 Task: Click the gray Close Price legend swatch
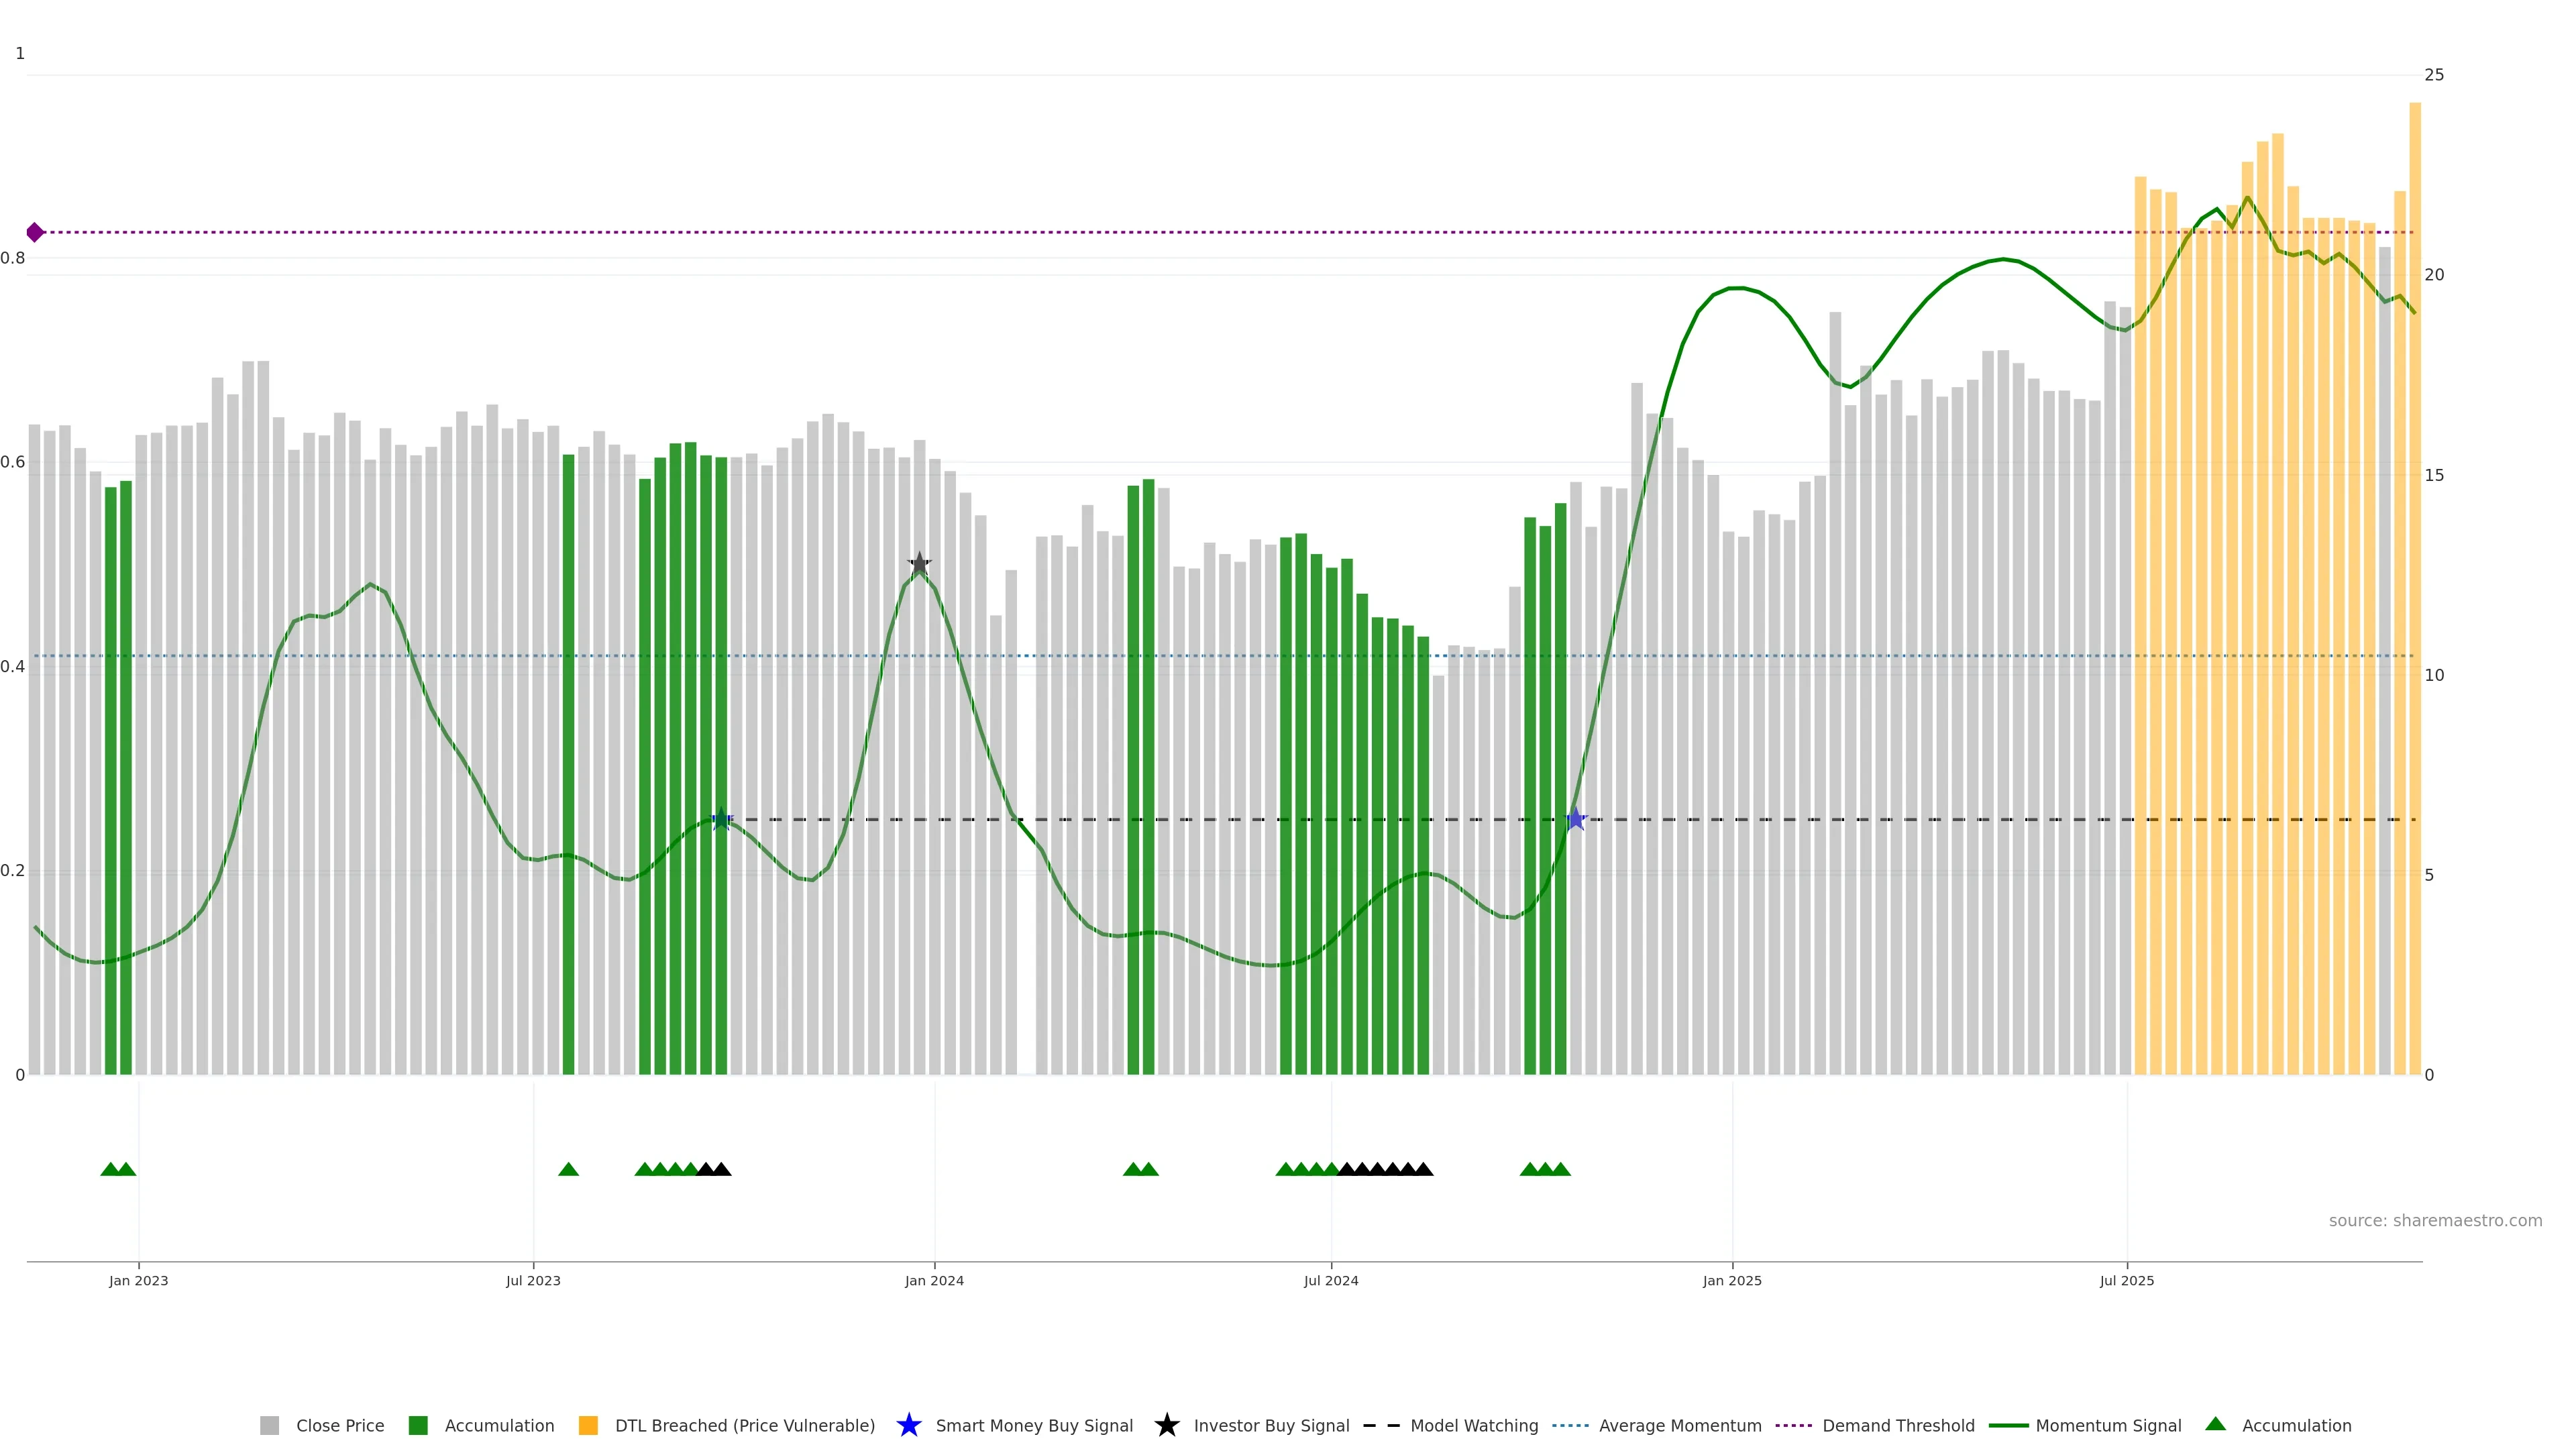(x=269, y=1425)
